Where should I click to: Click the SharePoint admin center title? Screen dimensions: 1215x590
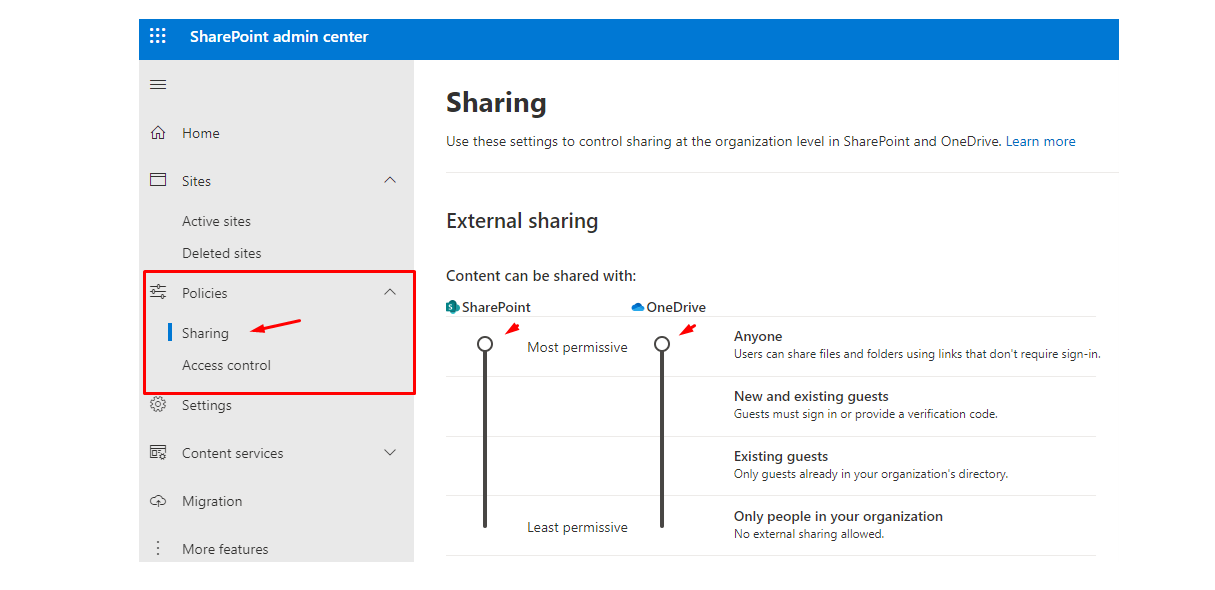pos(279,37)
